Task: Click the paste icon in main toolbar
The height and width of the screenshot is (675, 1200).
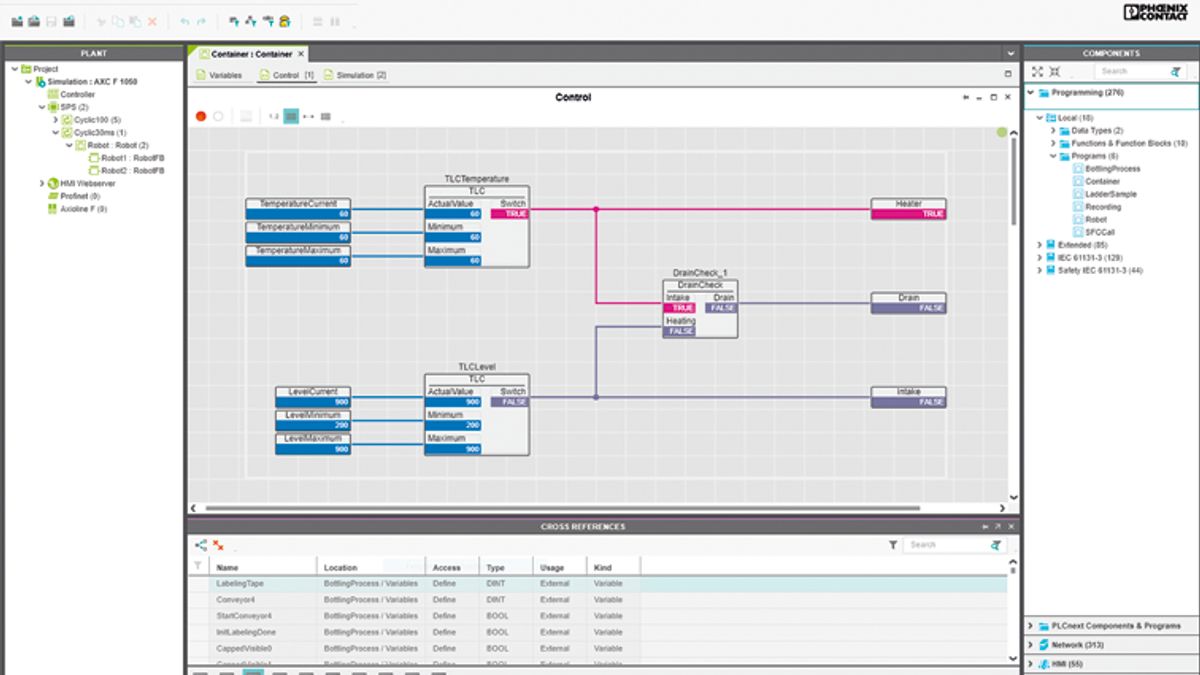Action: [135, 21]
